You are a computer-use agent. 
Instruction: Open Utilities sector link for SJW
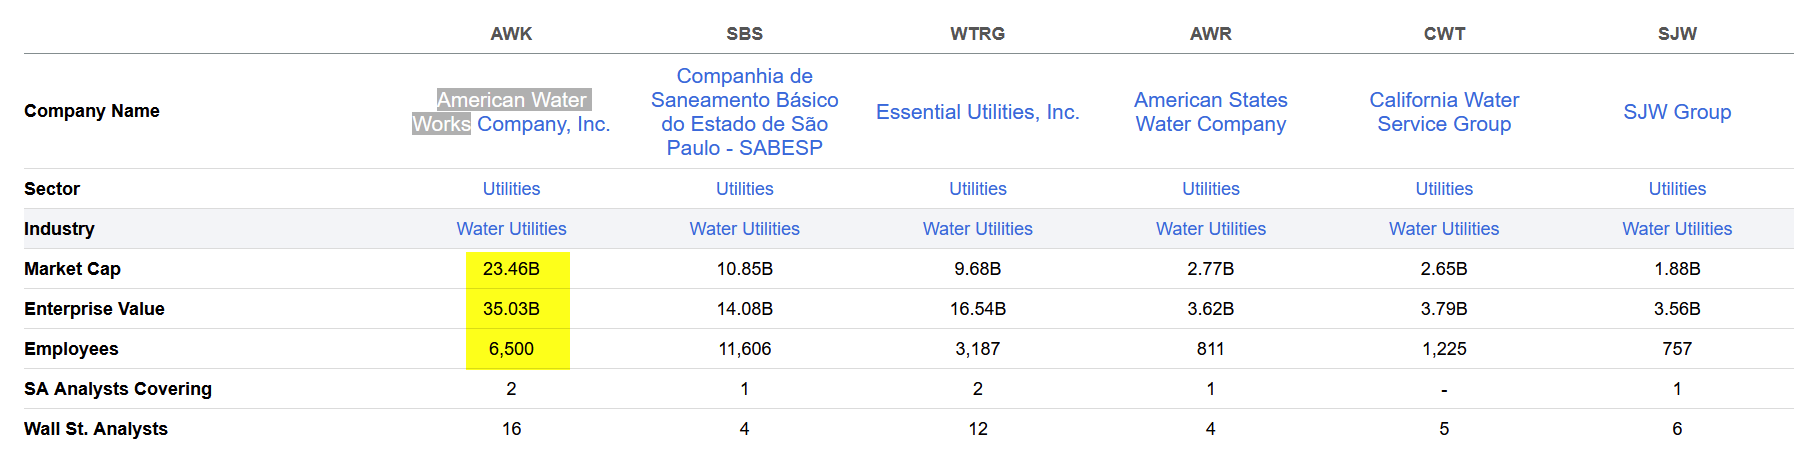coord(1677,189)
